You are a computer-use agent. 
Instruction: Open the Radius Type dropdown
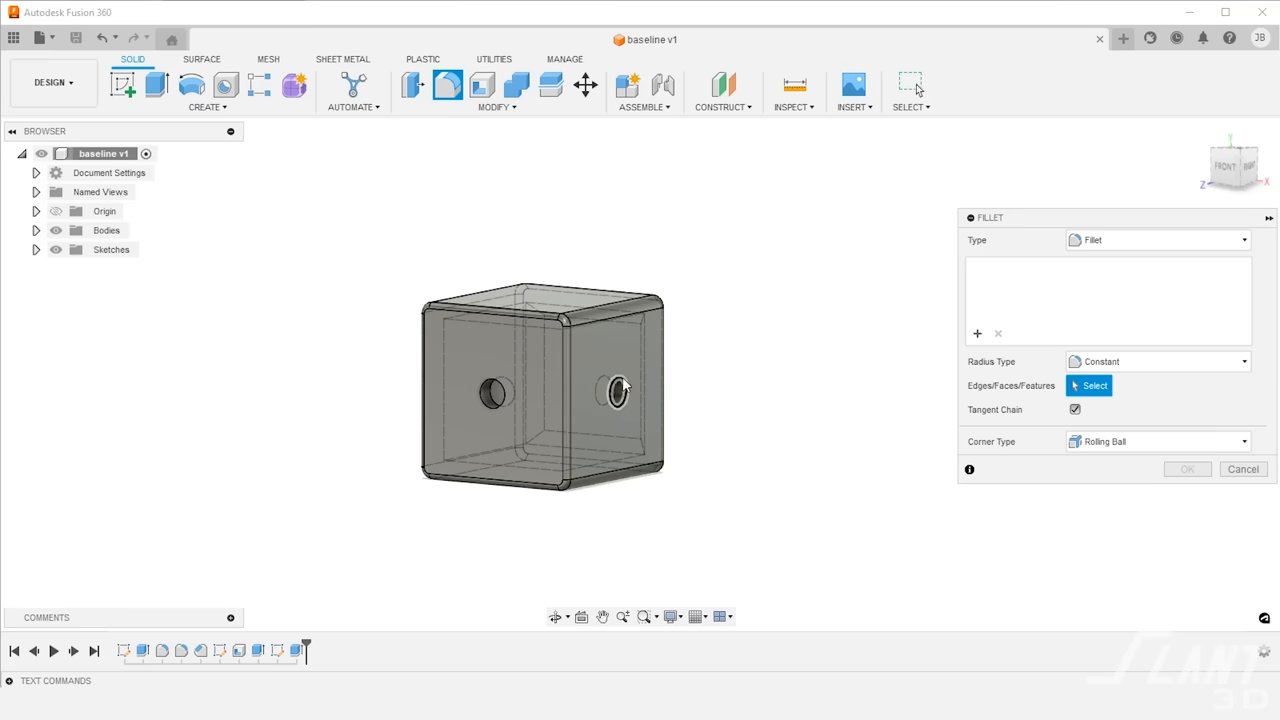pyautogui.click(x=1243, y=361)
